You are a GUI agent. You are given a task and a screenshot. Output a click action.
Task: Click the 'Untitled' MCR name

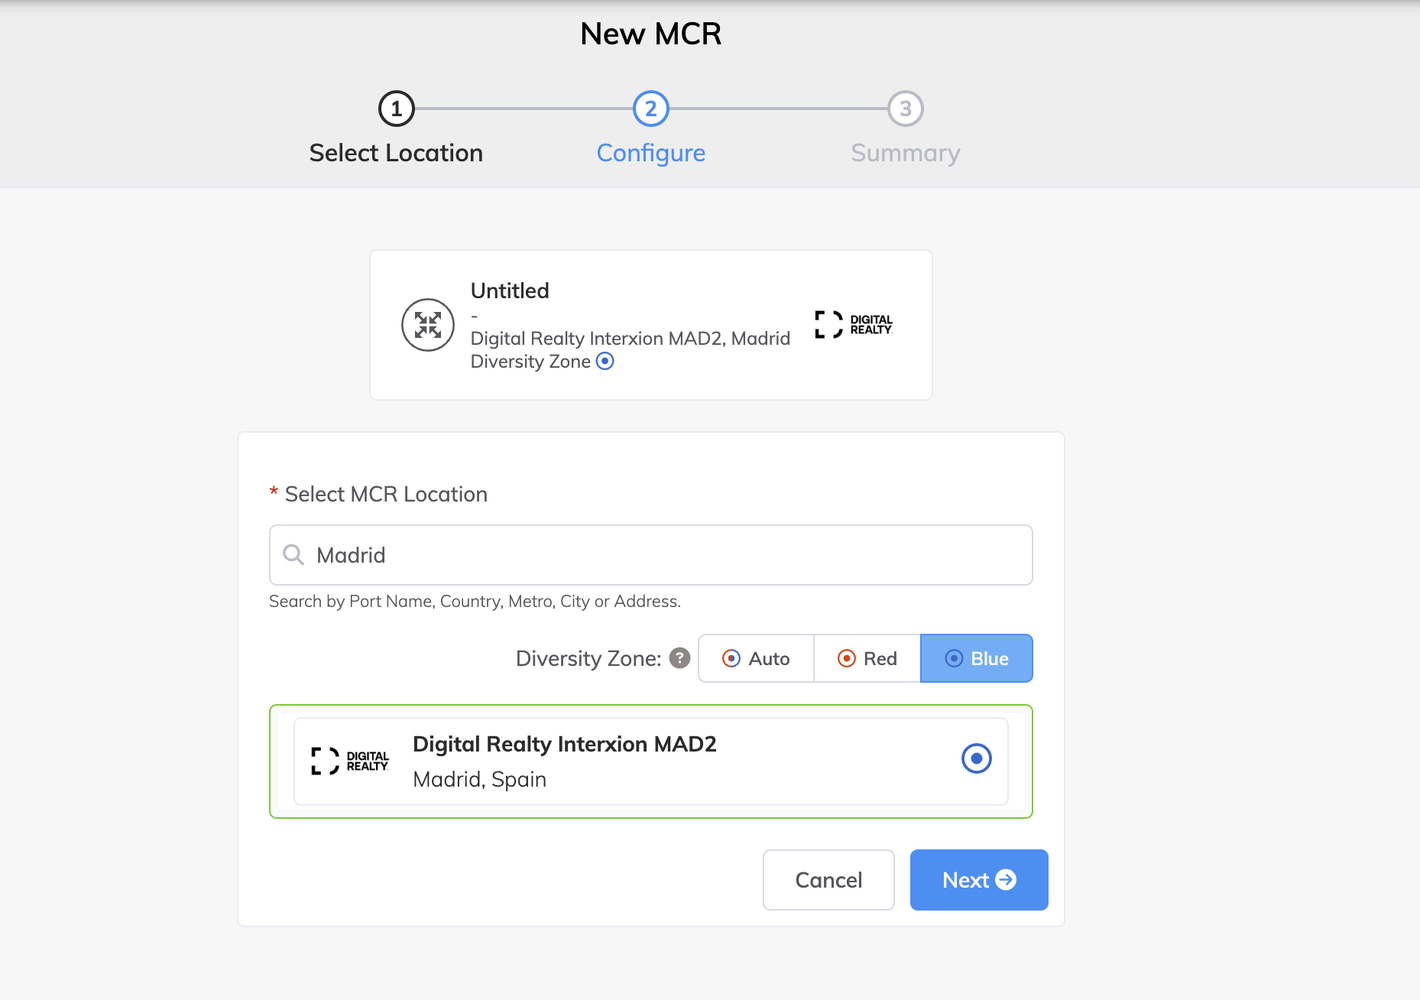[x=510, y=291]
